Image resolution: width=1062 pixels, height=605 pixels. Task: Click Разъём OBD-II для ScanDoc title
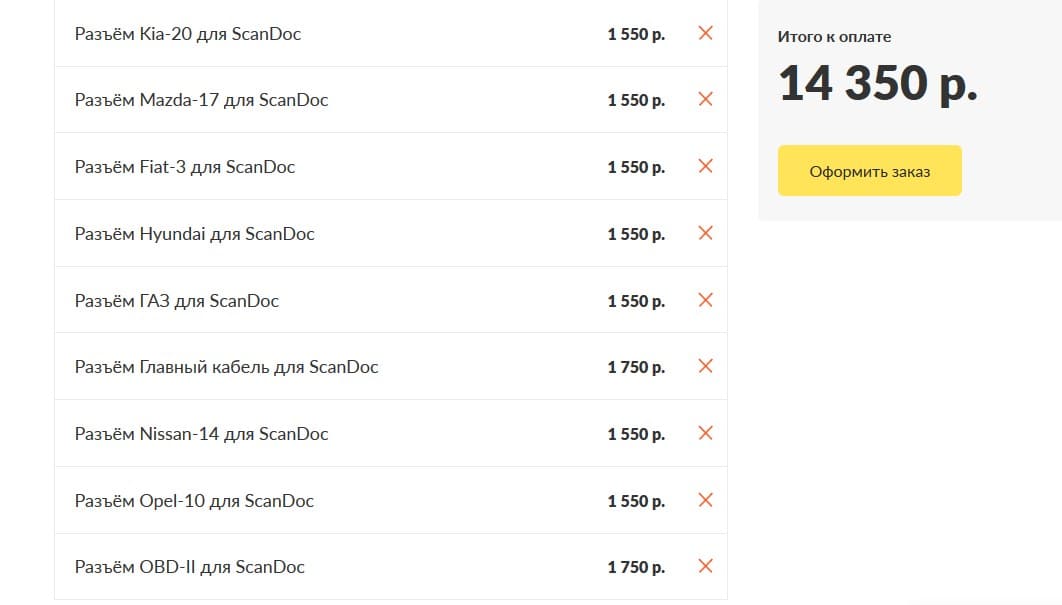pos(190,567)
